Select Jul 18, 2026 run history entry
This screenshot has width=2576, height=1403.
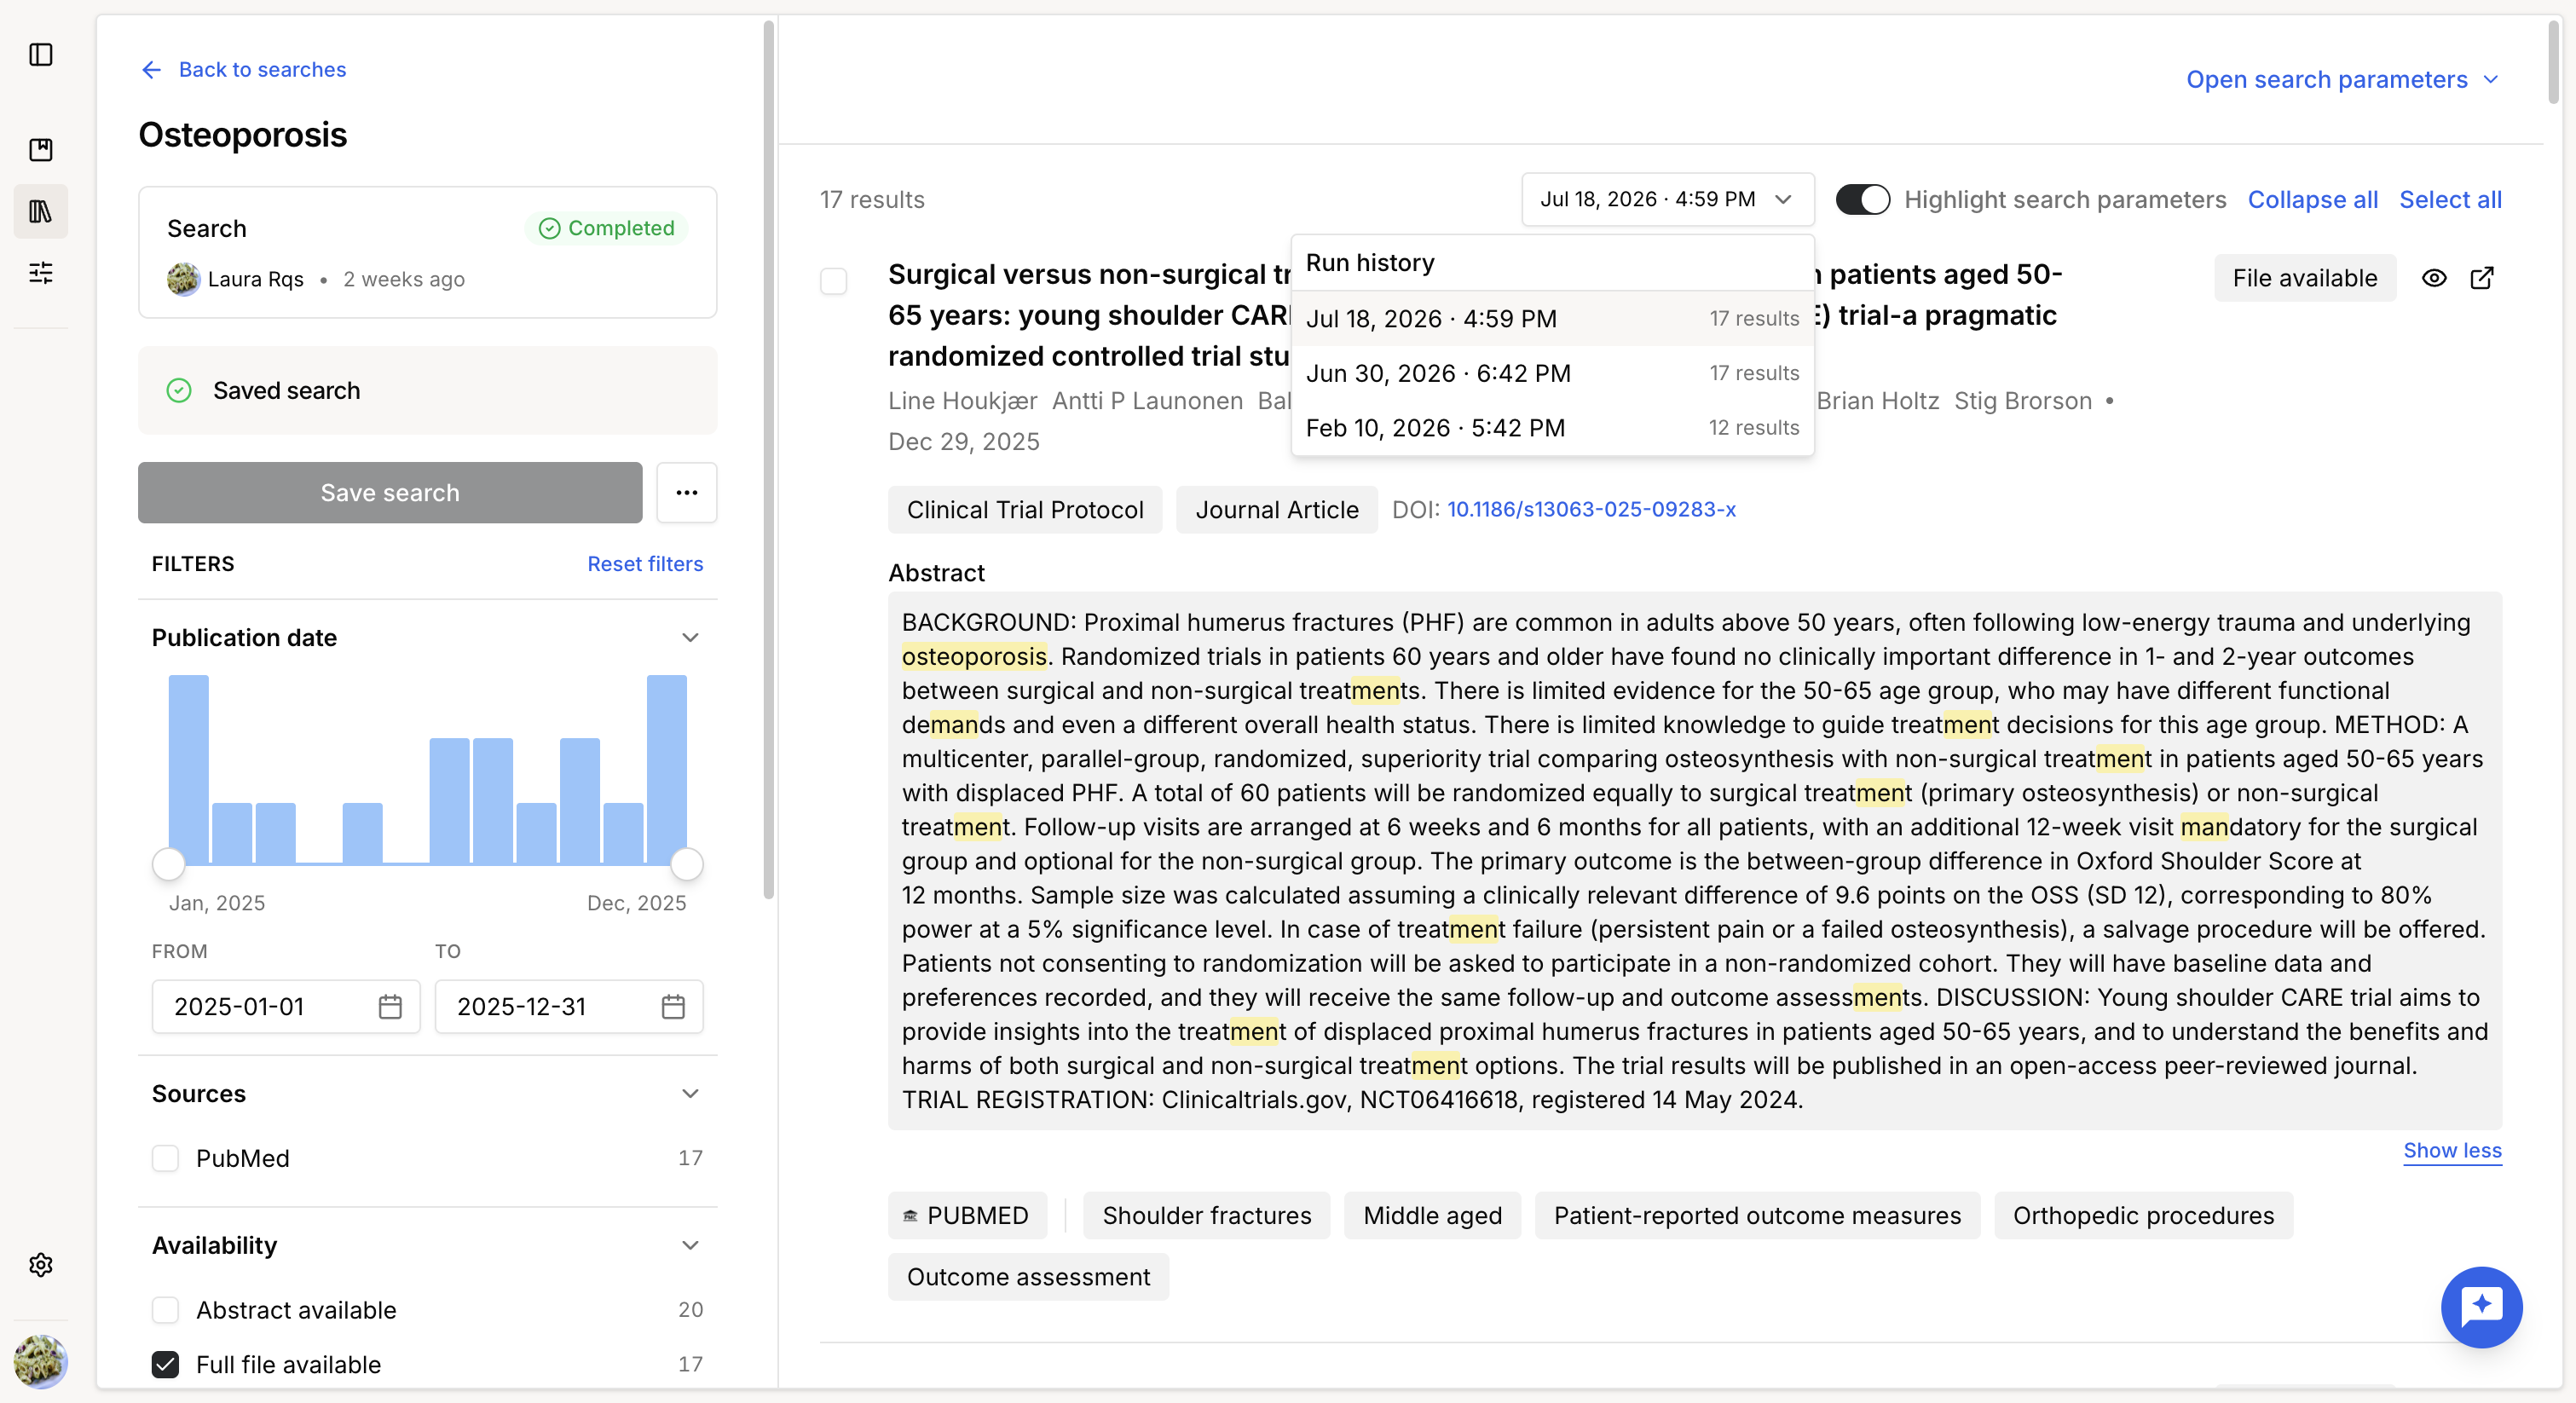[x=1552, y=319]
